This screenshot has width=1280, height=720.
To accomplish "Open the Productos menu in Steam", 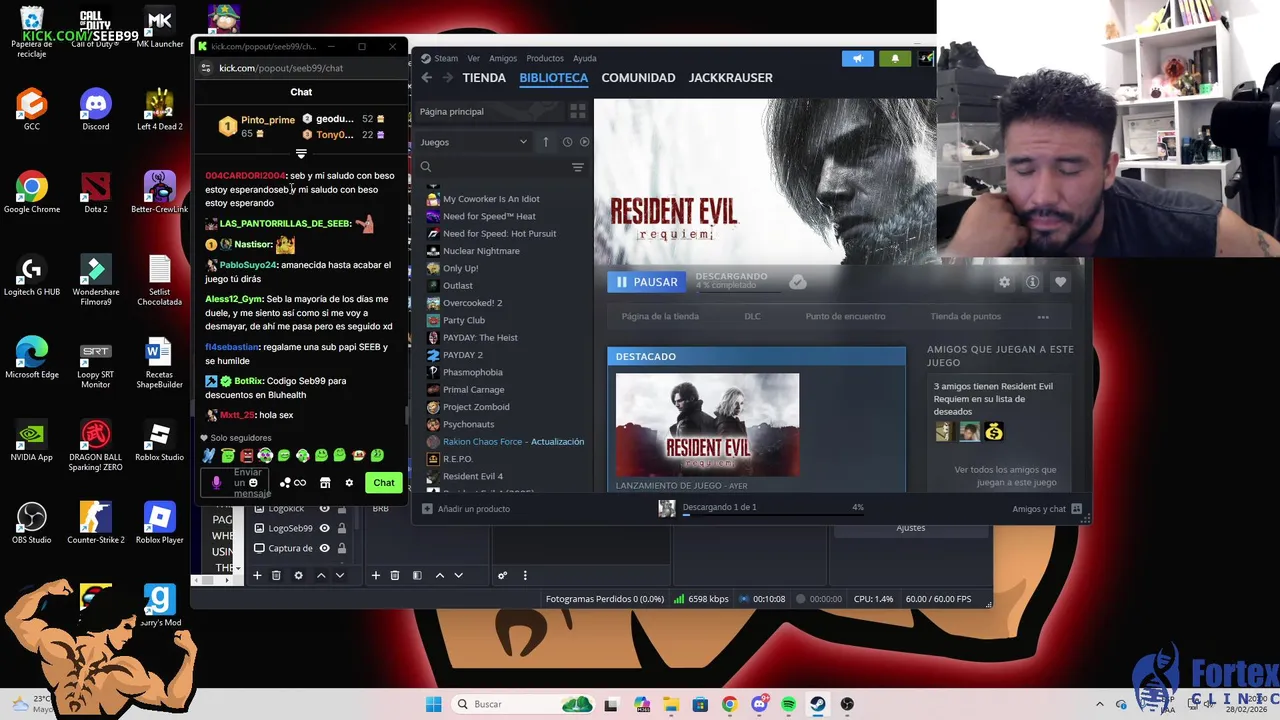I will (545, 58).
